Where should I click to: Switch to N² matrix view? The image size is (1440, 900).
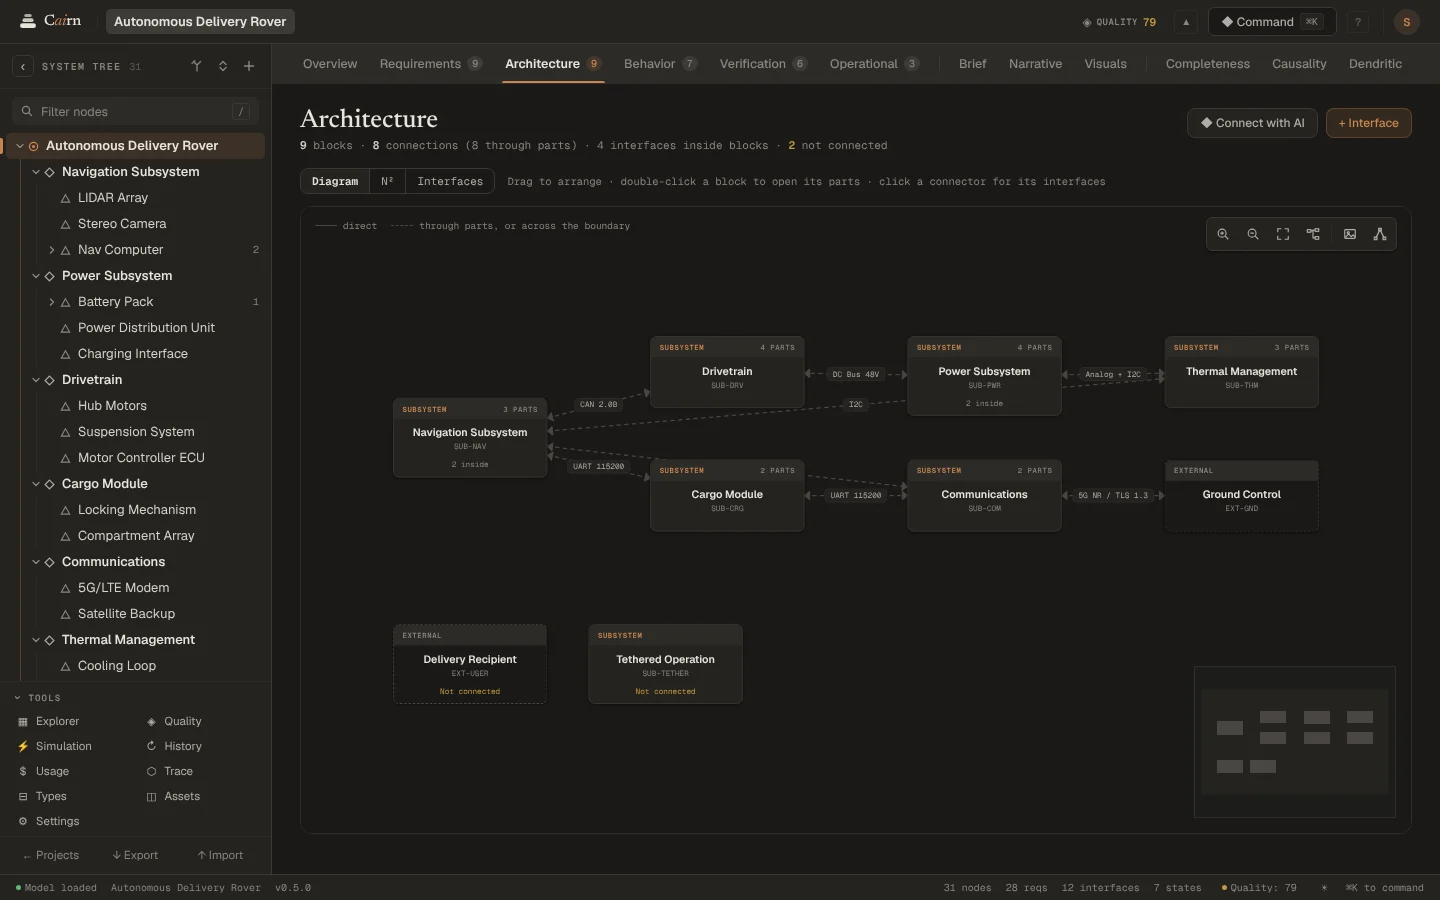(387, 181)
